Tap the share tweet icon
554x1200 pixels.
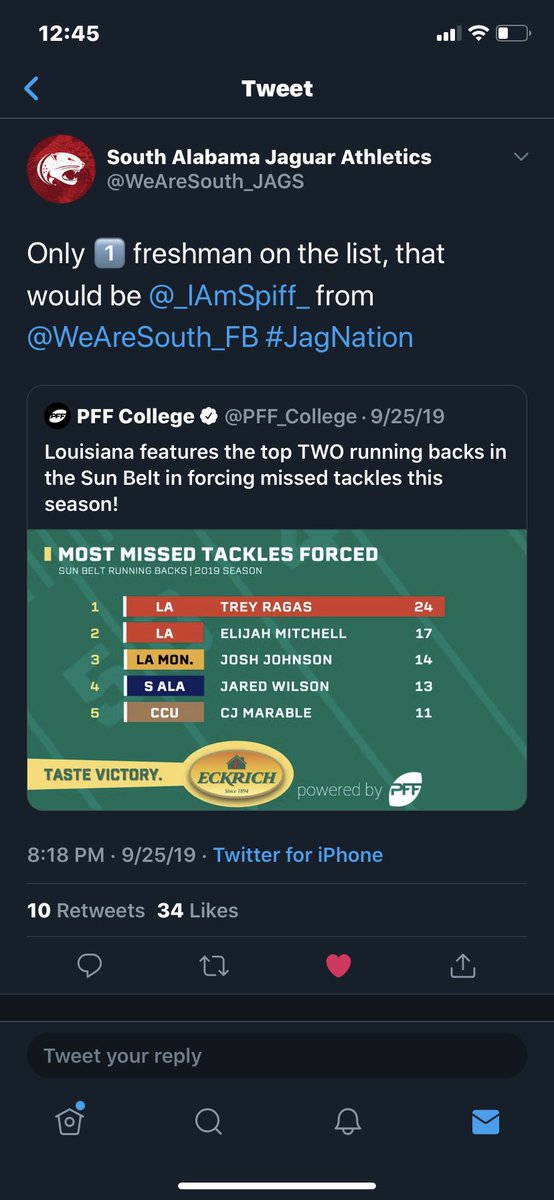(462, 964)
